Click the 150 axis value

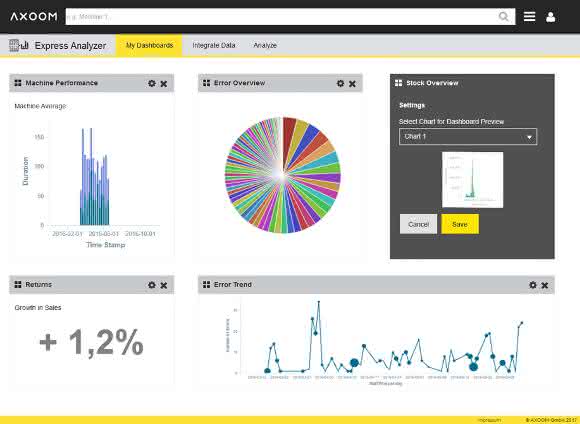39,137
